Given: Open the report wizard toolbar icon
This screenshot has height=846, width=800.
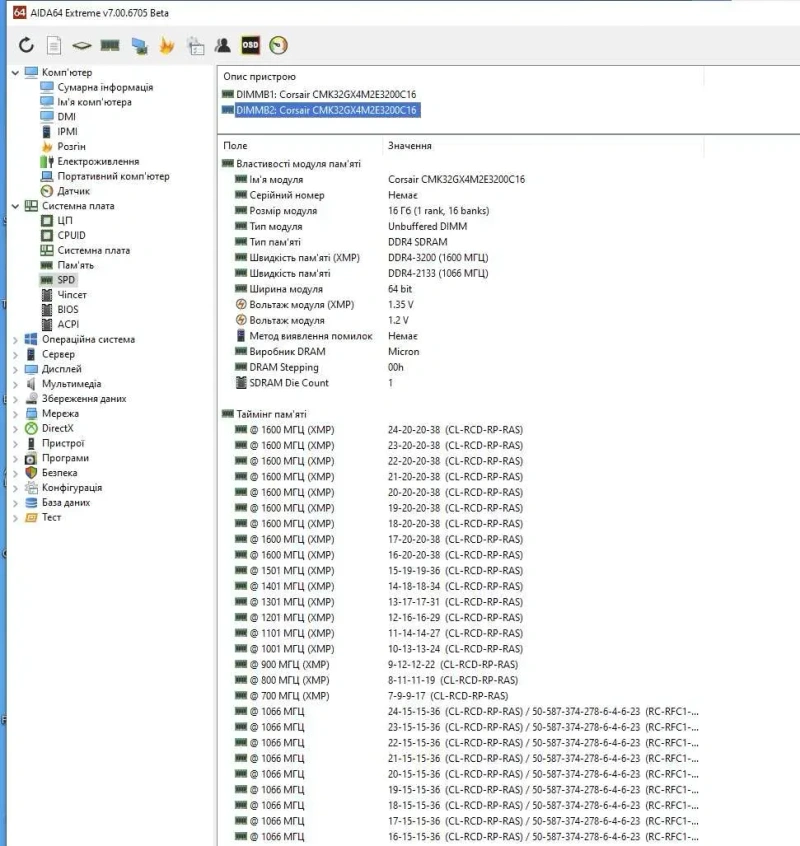Looking at the screenshot, I should click(x=195, y=46).
